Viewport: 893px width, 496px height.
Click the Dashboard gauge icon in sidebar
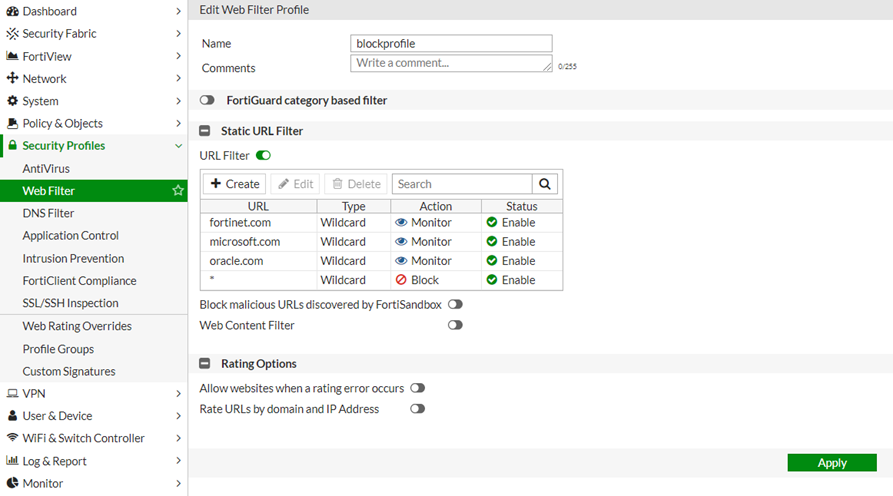point(13,11)
